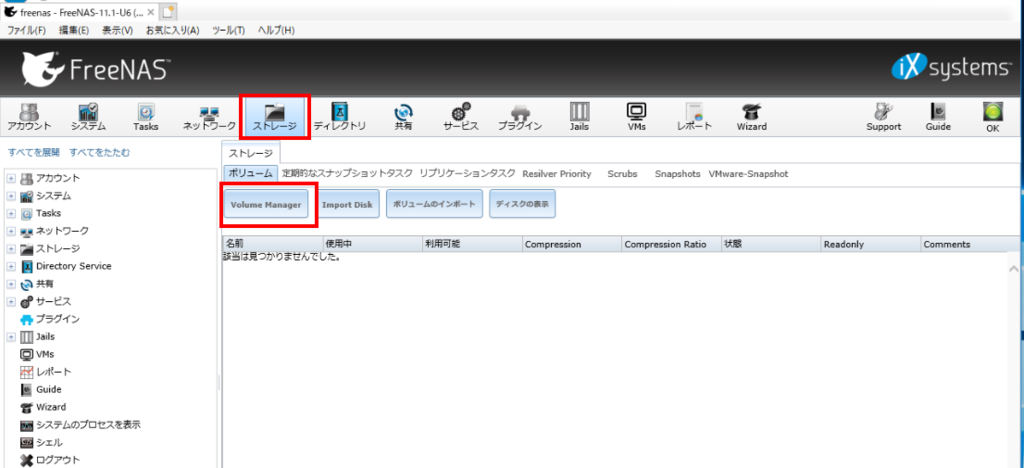
Task: Open the レポート toolbar icon
Action: click(x=694, y=118)
